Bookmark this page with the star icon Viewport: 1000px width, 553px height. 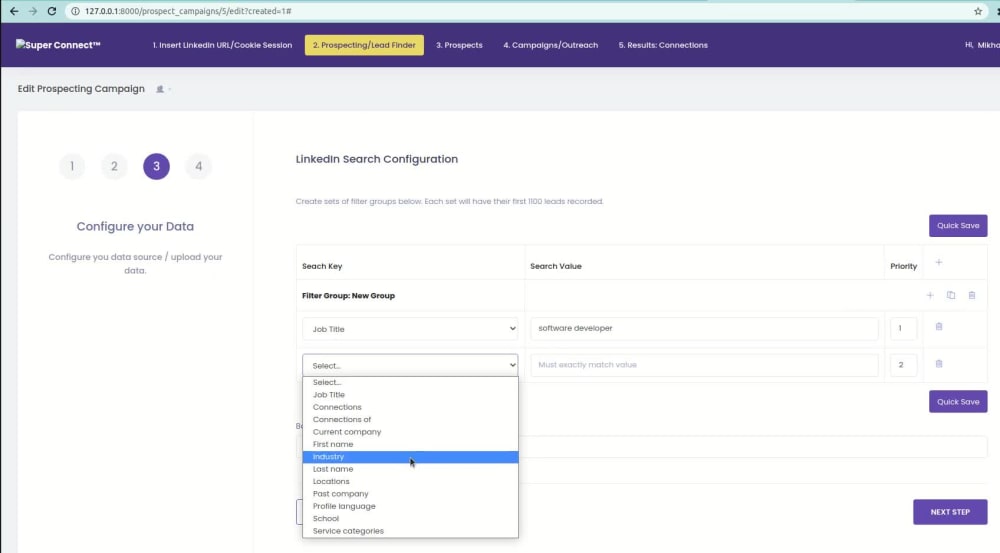(978, 11)
